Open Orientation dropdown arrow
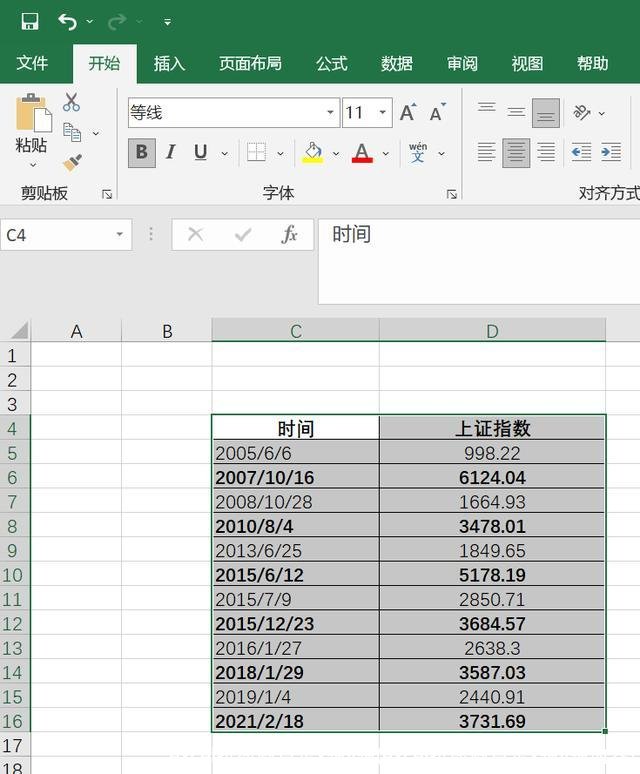 pos(602,114)
